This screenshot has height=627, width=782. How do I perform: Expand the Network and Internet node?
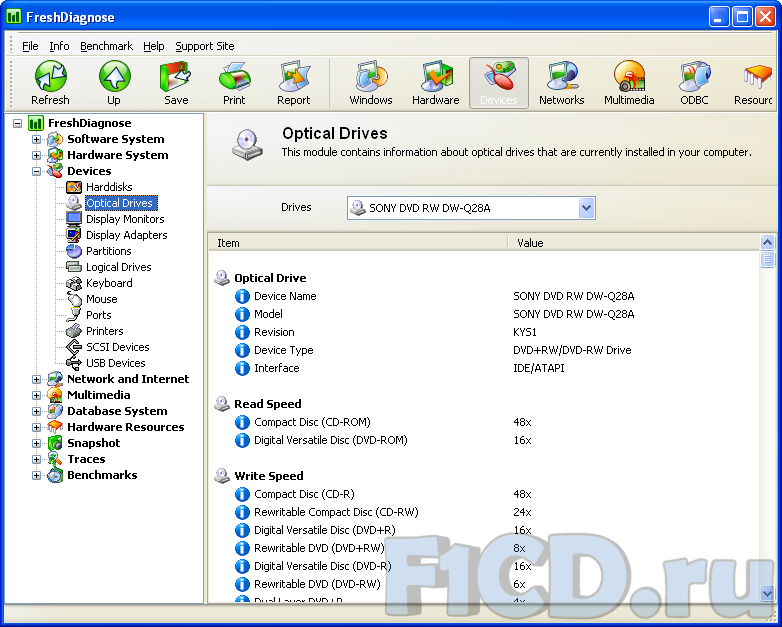(x=36, y=379)
